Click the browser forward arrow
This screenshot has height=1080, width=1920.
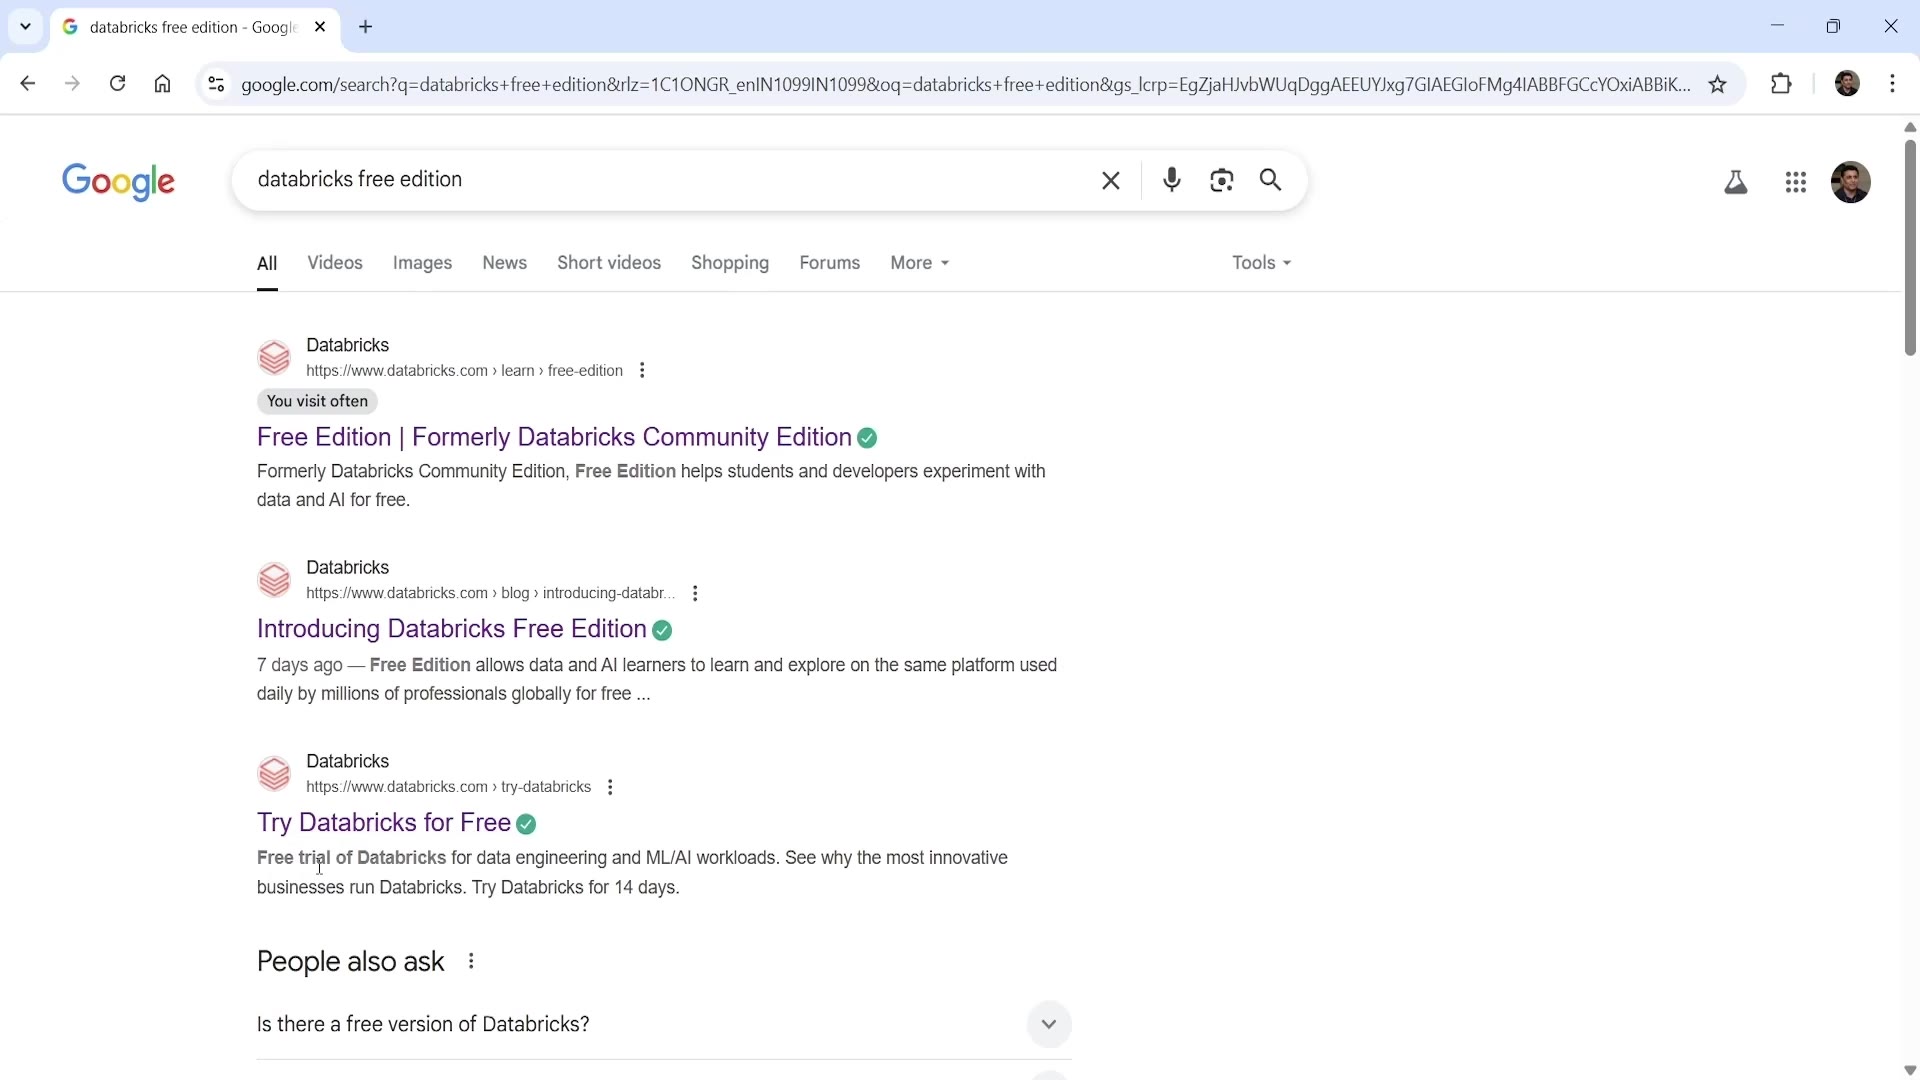tap(72, 84)
